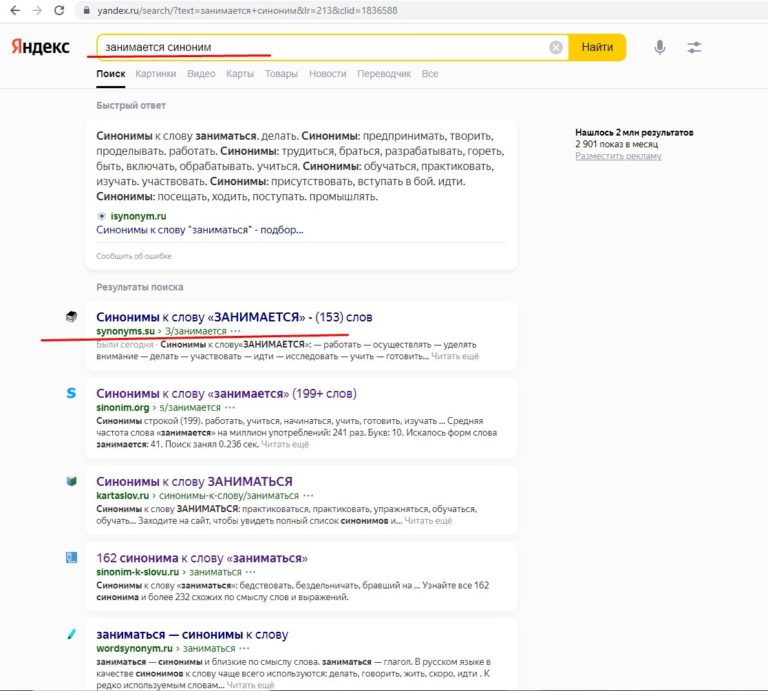Click the s/занимается breadcrumb path

tap(190, 407)
